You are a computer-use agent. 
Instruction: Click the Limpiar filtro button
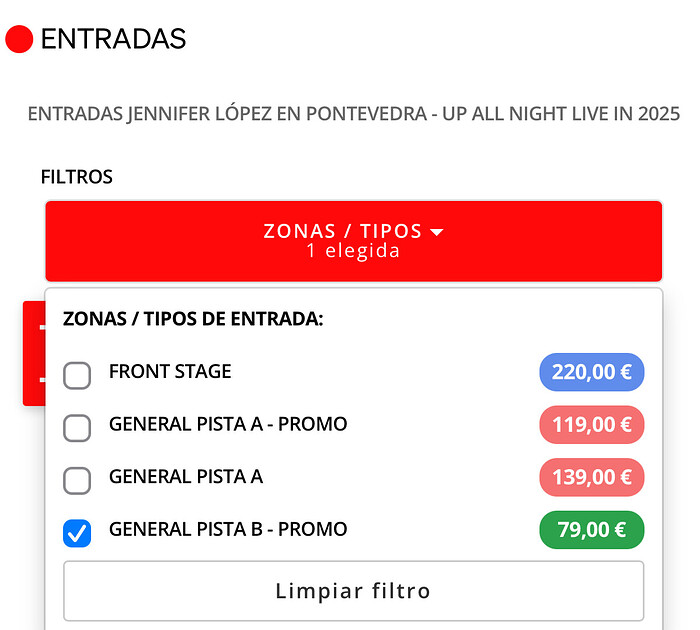click(354, 591)
